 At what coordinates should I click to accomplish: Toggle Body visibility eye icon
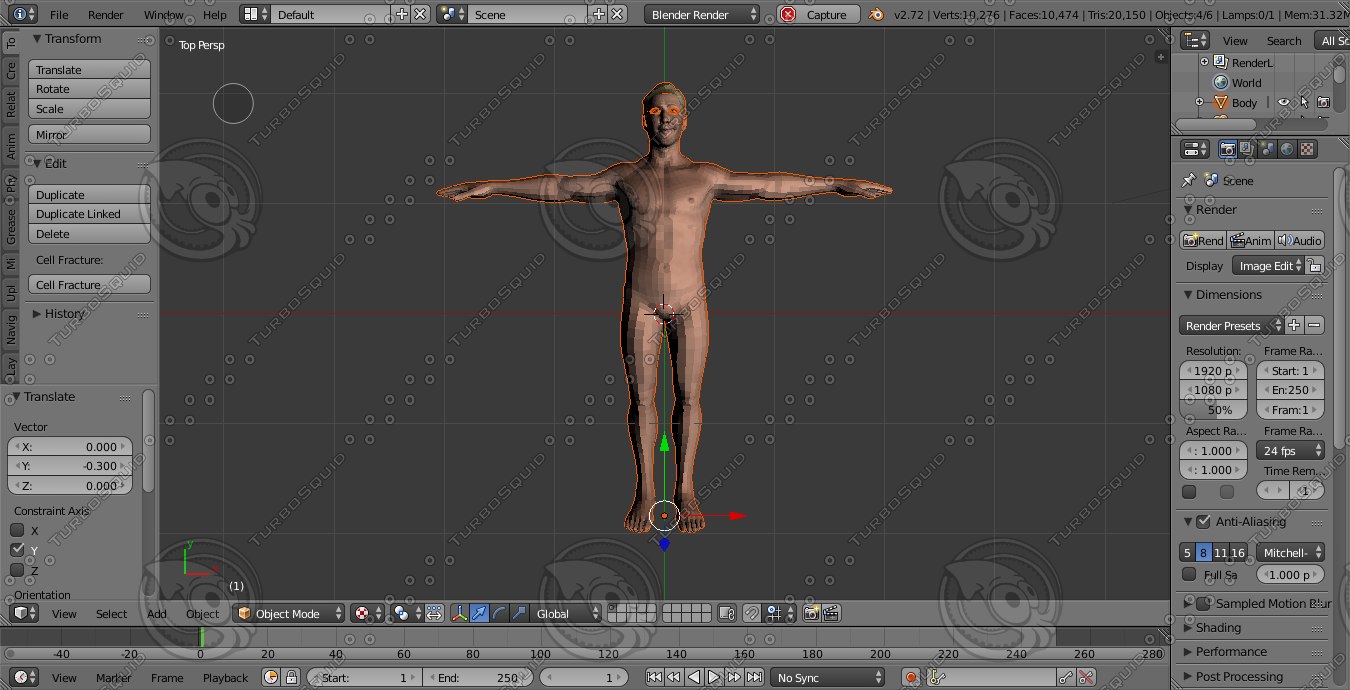[1284, 102]
